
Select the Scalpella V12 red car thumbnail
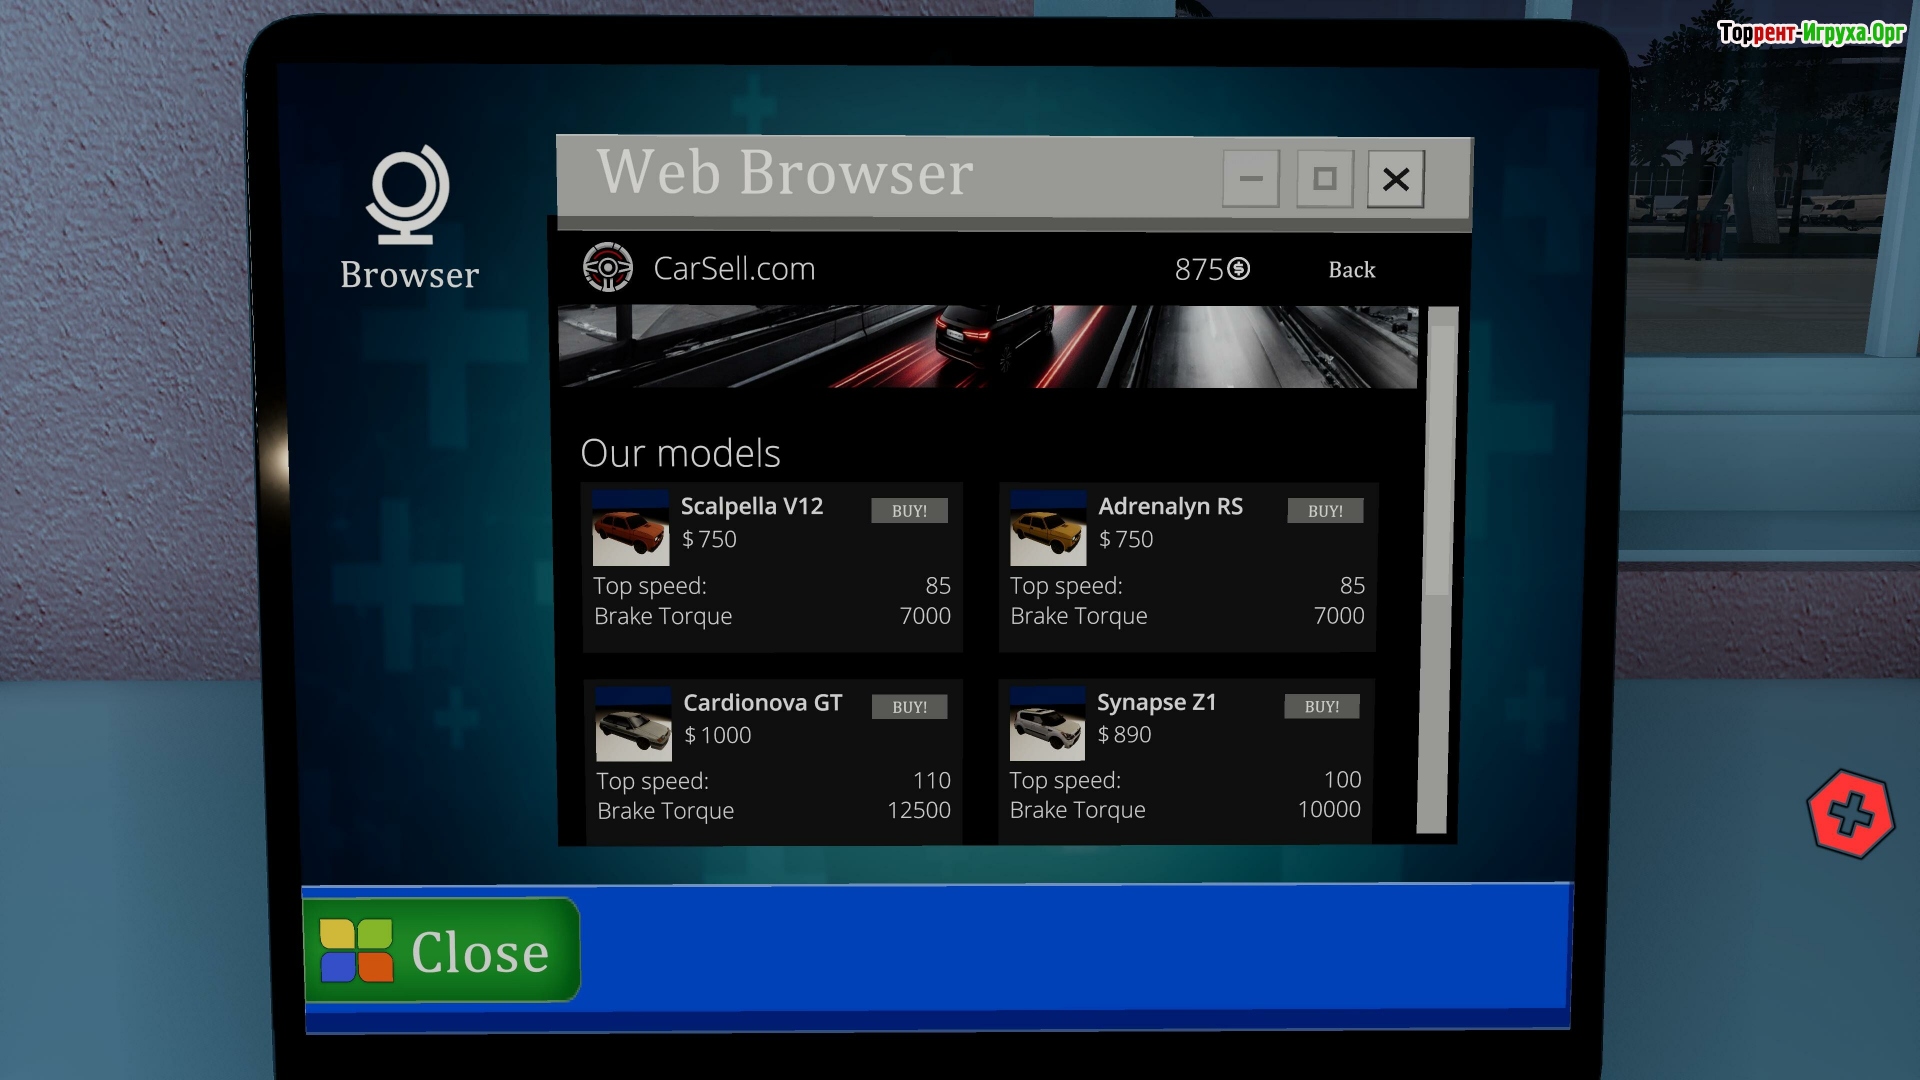tap(630, 528)
